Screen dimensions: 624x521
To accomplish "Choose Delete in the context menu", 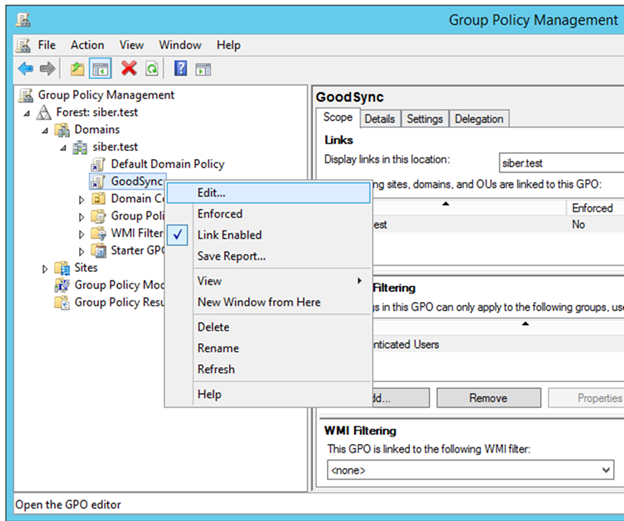I will click(x=269, y=327).
